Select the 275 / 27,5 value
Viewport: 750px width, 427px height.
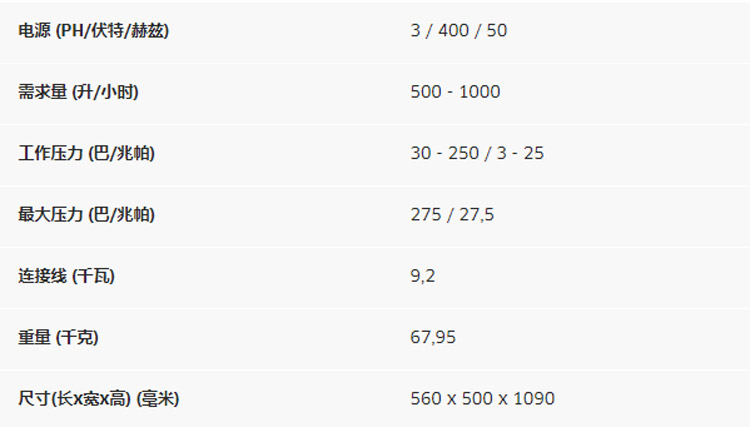452,215
